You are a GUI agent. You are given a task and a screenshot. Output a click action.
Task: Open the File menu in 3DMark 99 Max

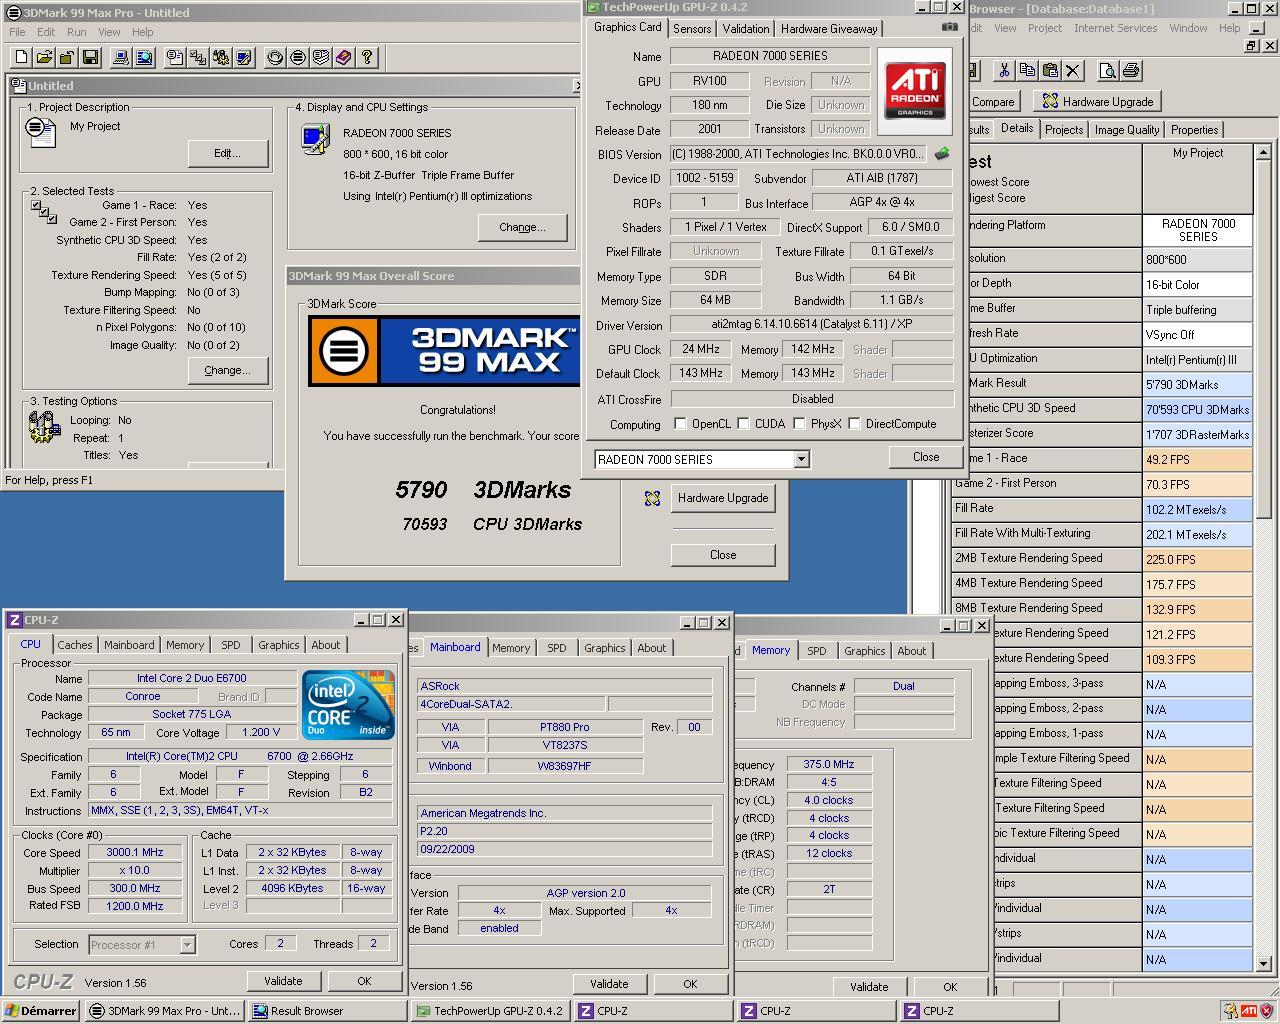(x=17, y=32)
